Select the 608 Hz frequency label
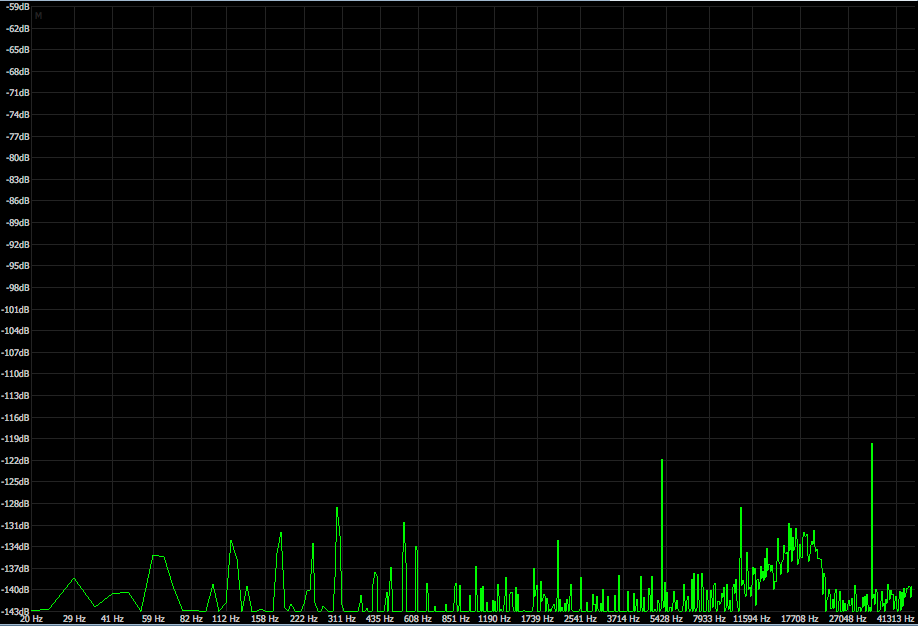This screenshot has width=918, height=626. point(417,618)
